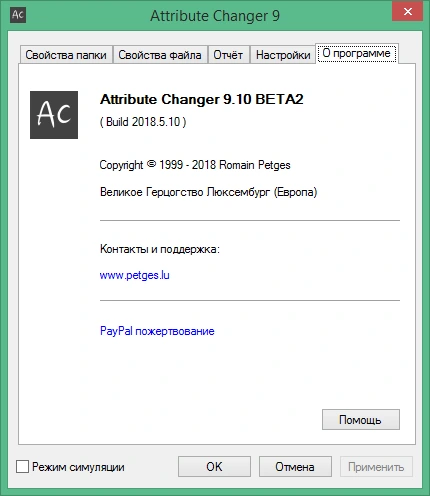
Task: Click the Контакты и поддержка label
Action: (x=160, y=249)
